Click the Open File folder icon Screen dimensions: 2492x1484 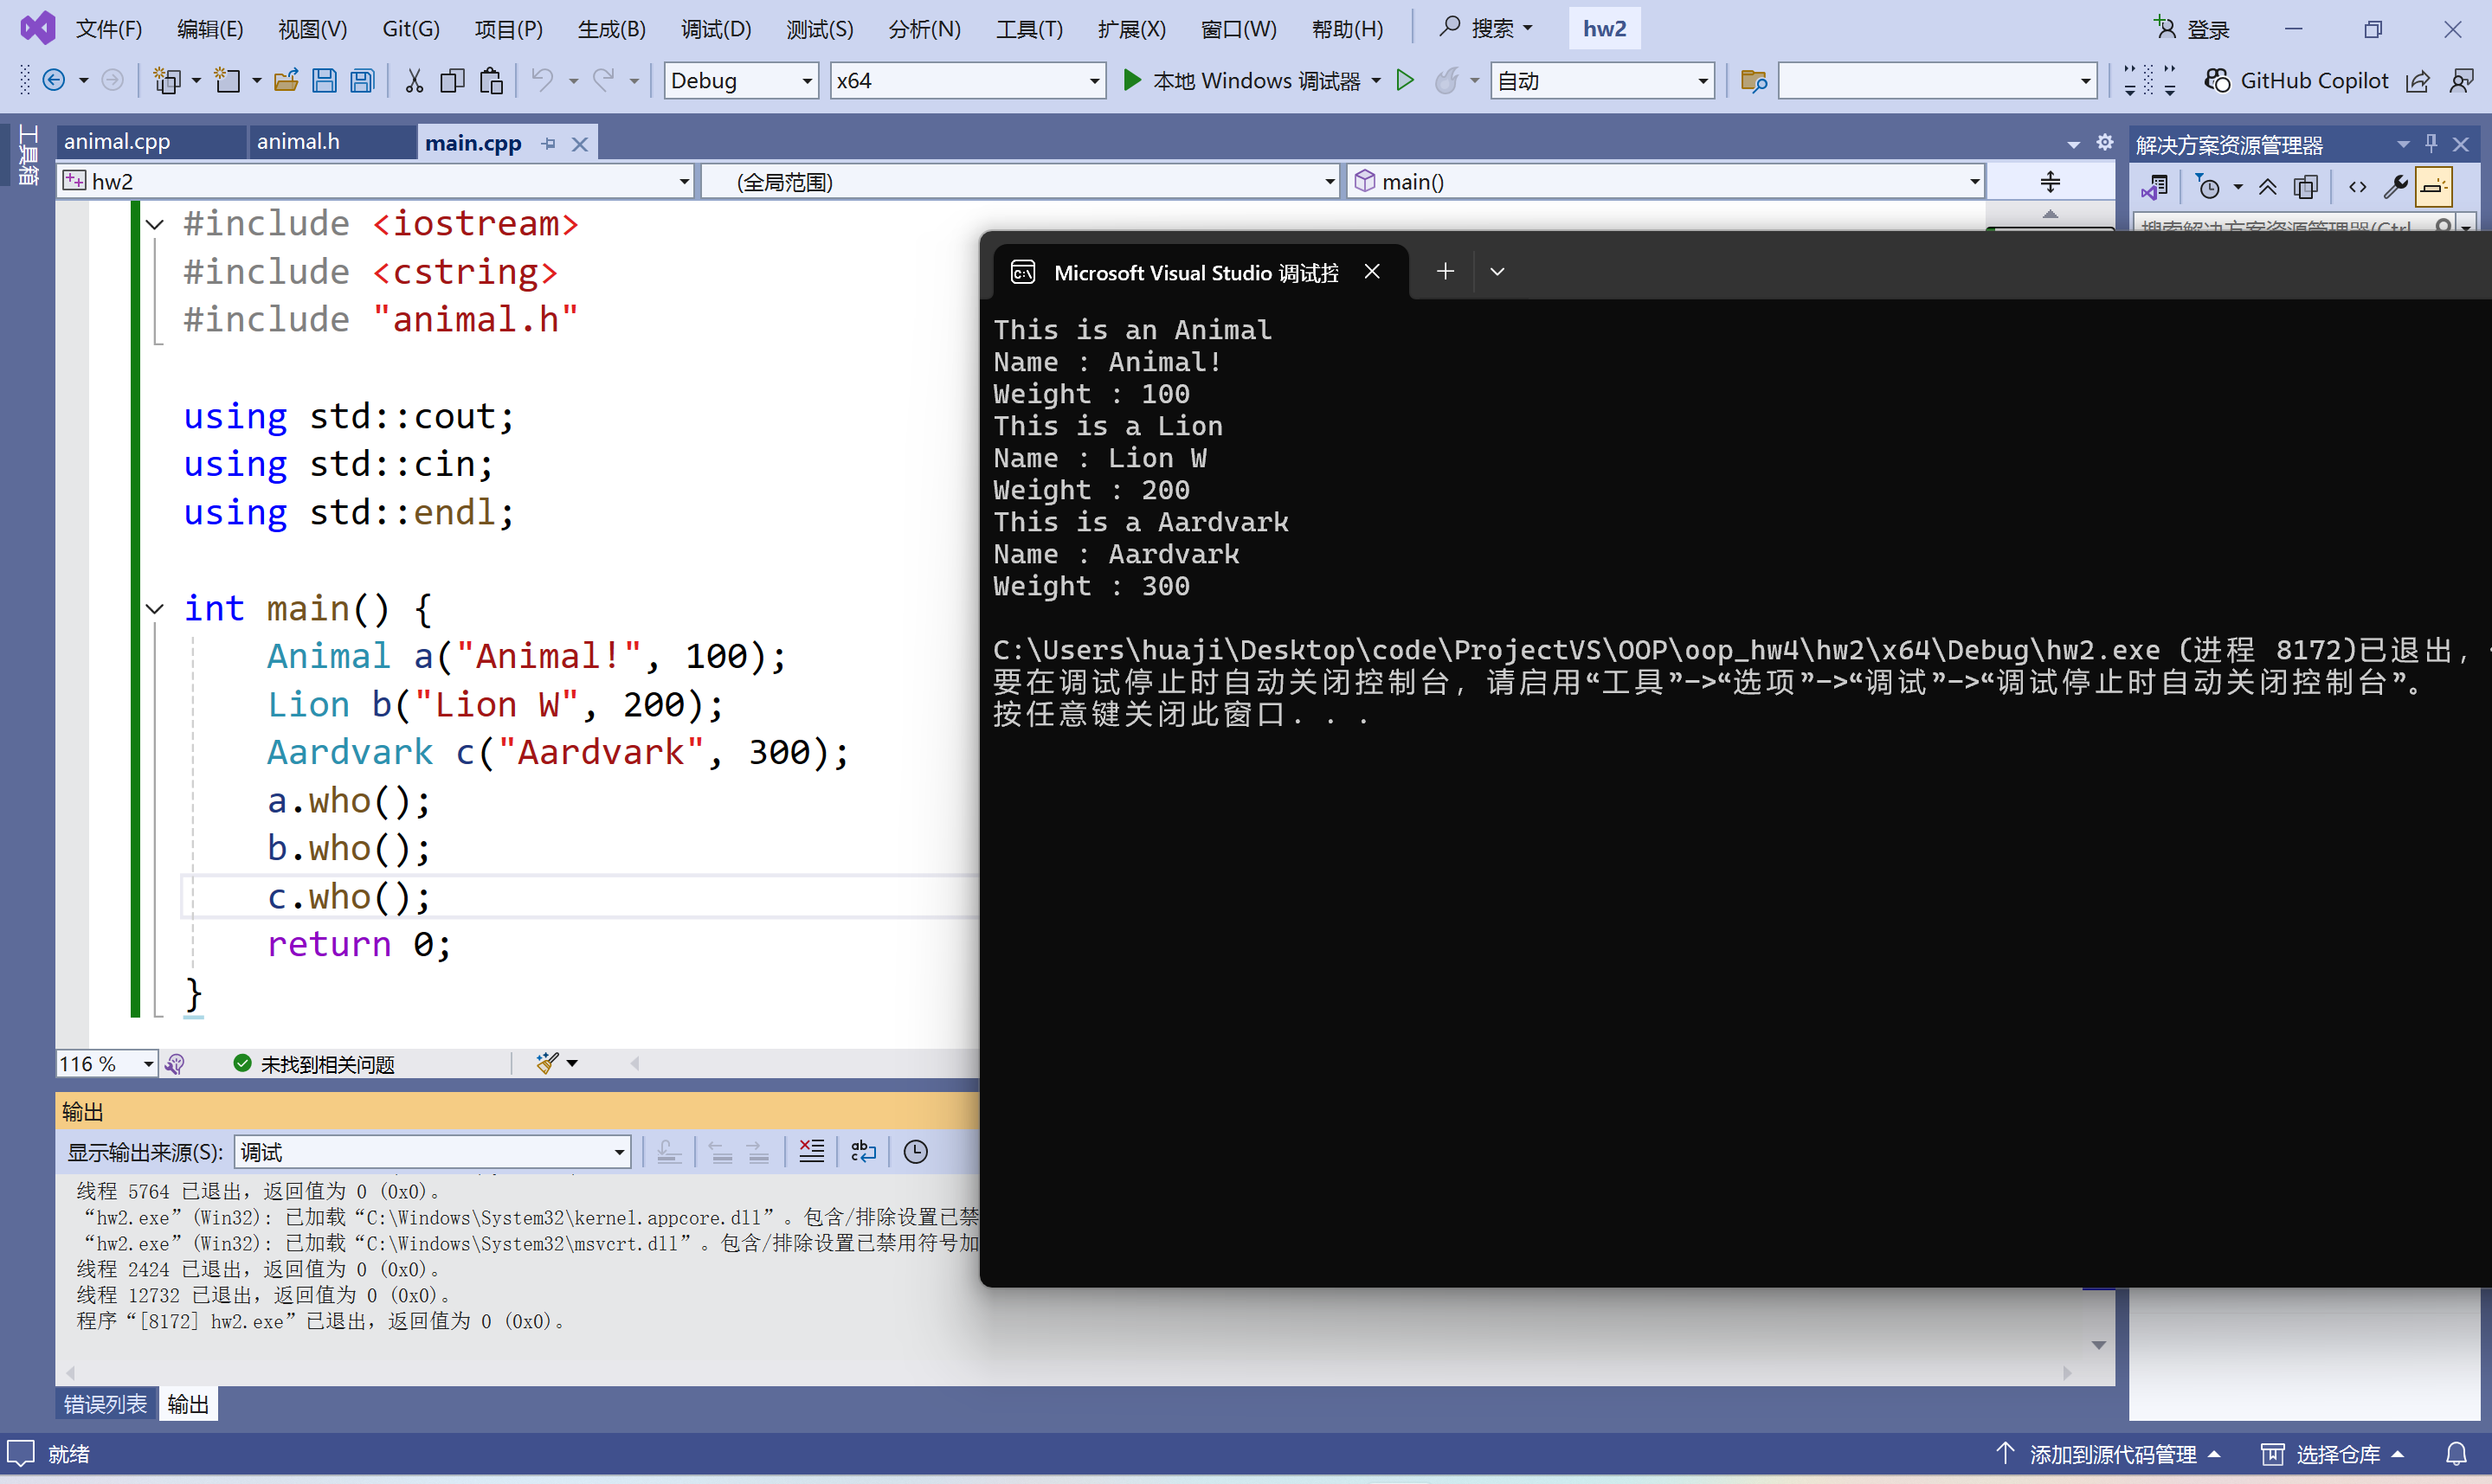tap(286, 81)
